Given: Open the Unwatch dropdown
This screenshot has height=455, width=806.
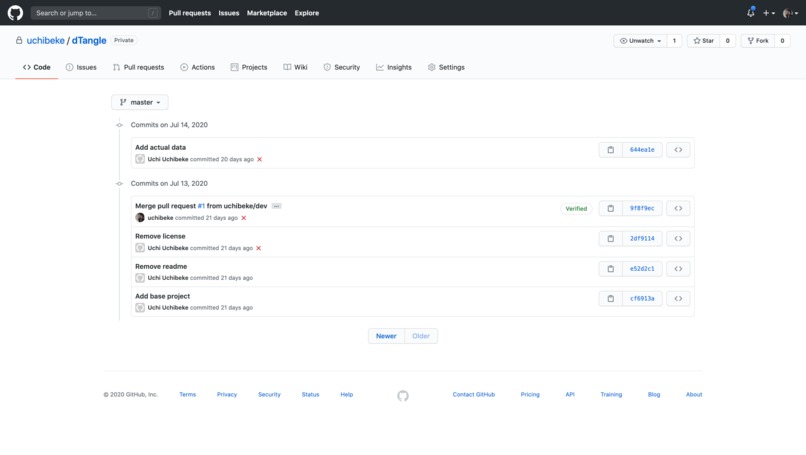Looking at the screenshot, I should pos(640,41).
